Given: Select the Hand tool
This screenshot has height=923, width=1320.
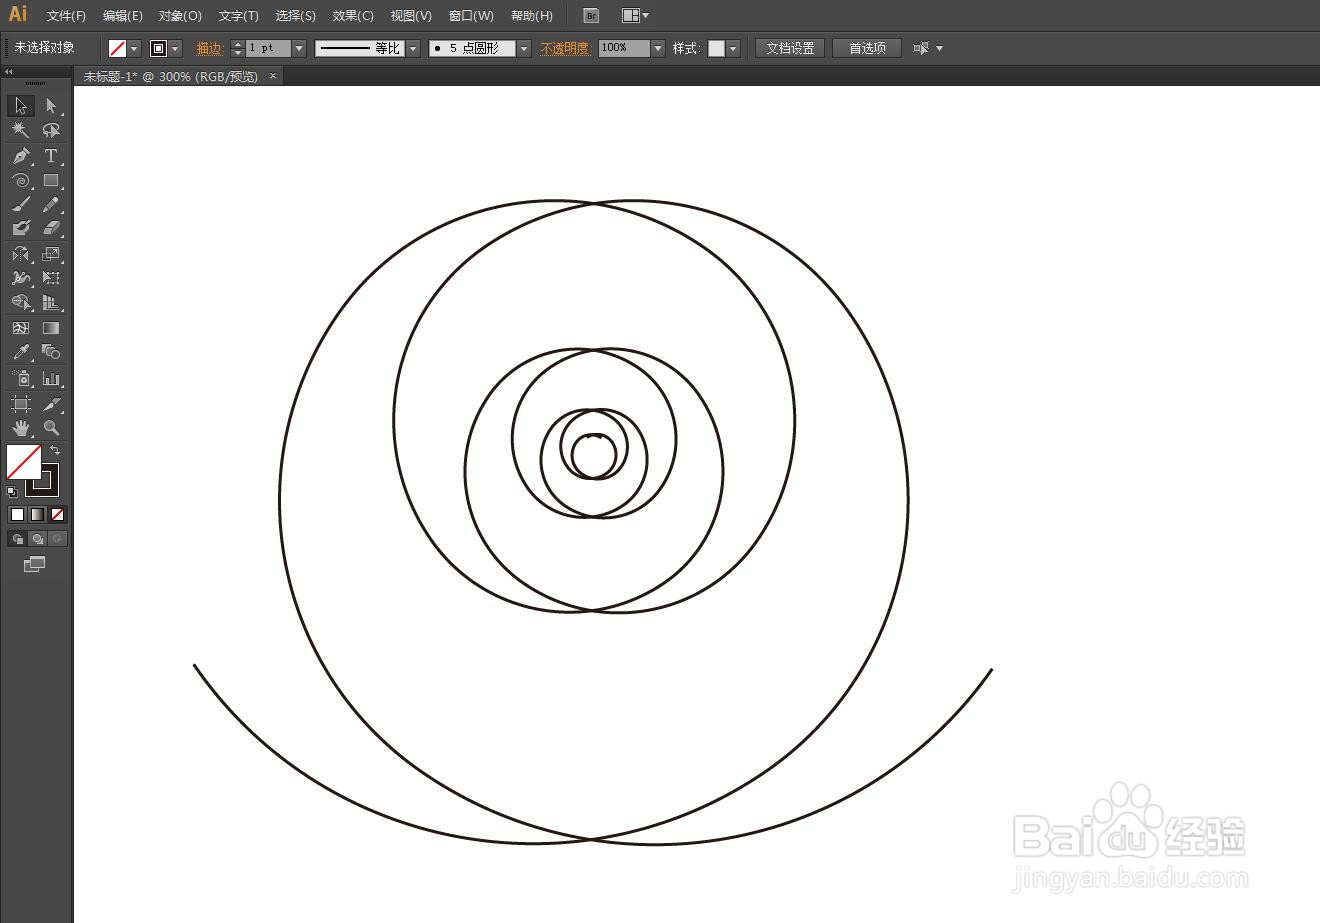Looking at the screenshot, I should pyautogui.click(x=21, y=428).
